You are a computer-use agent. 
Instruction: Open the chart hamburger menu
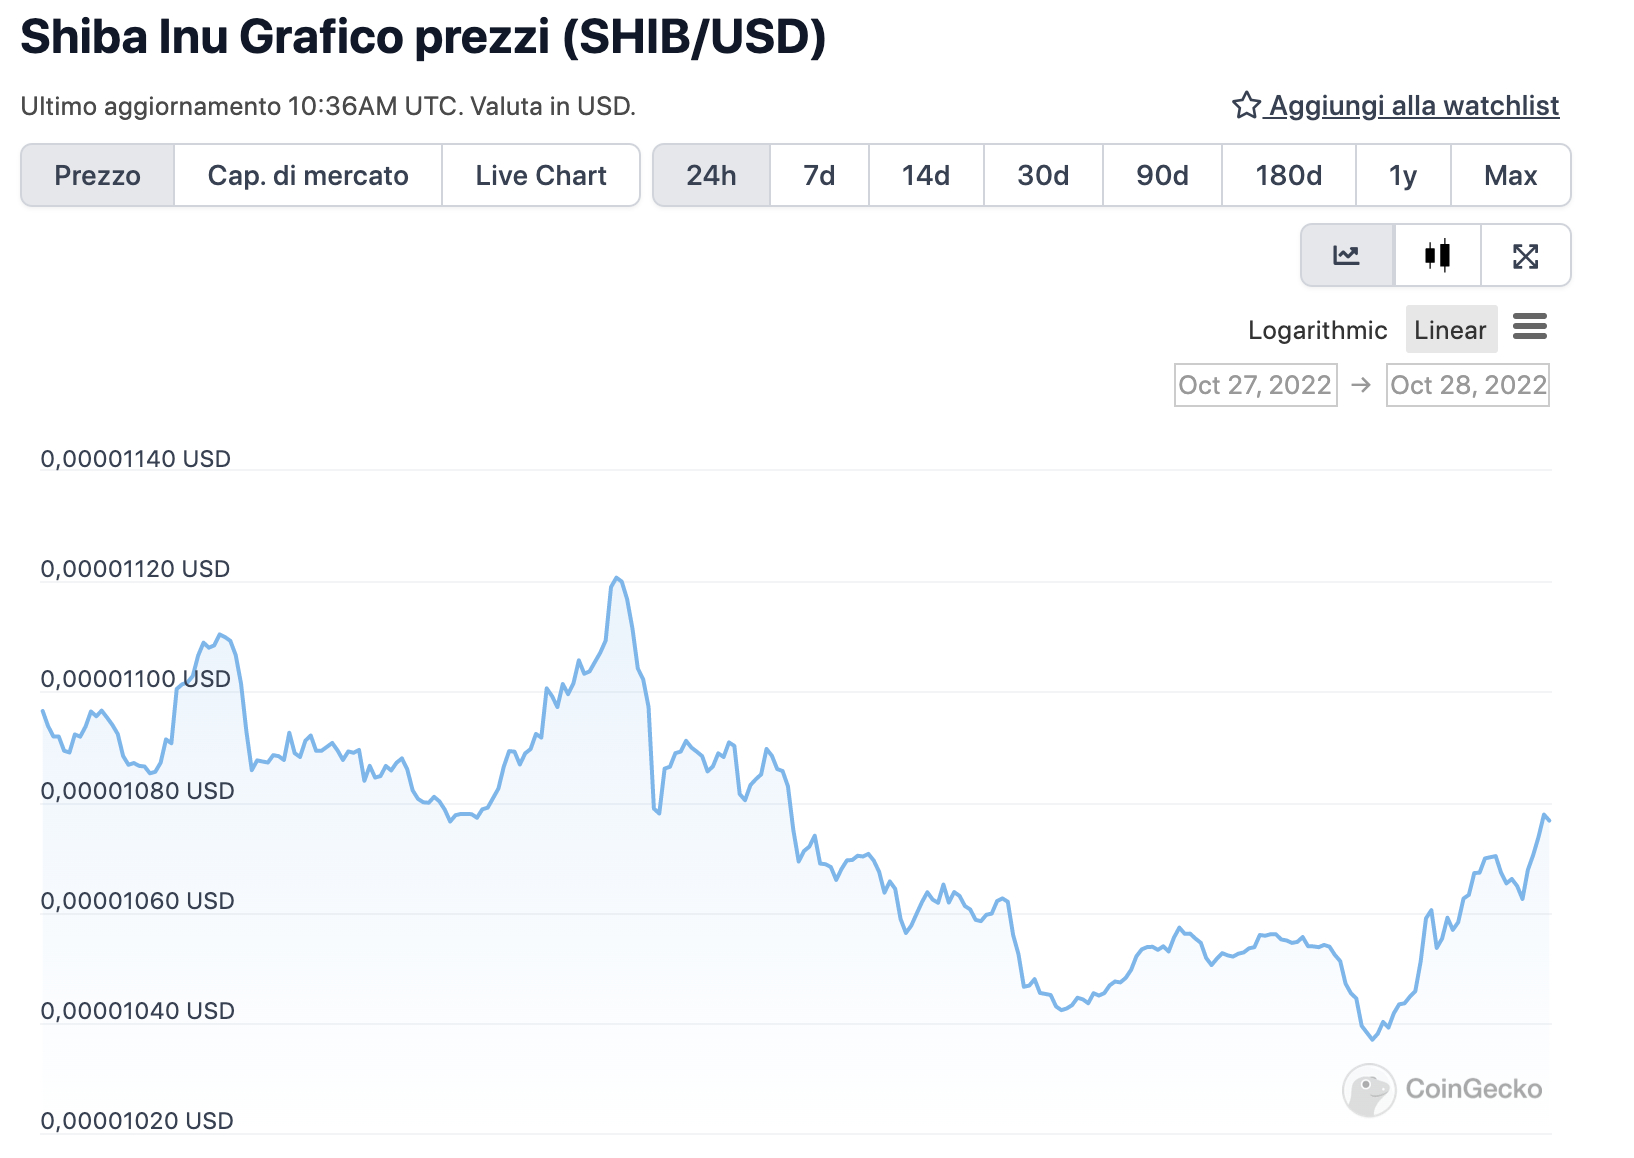[x=1529, y=326]
